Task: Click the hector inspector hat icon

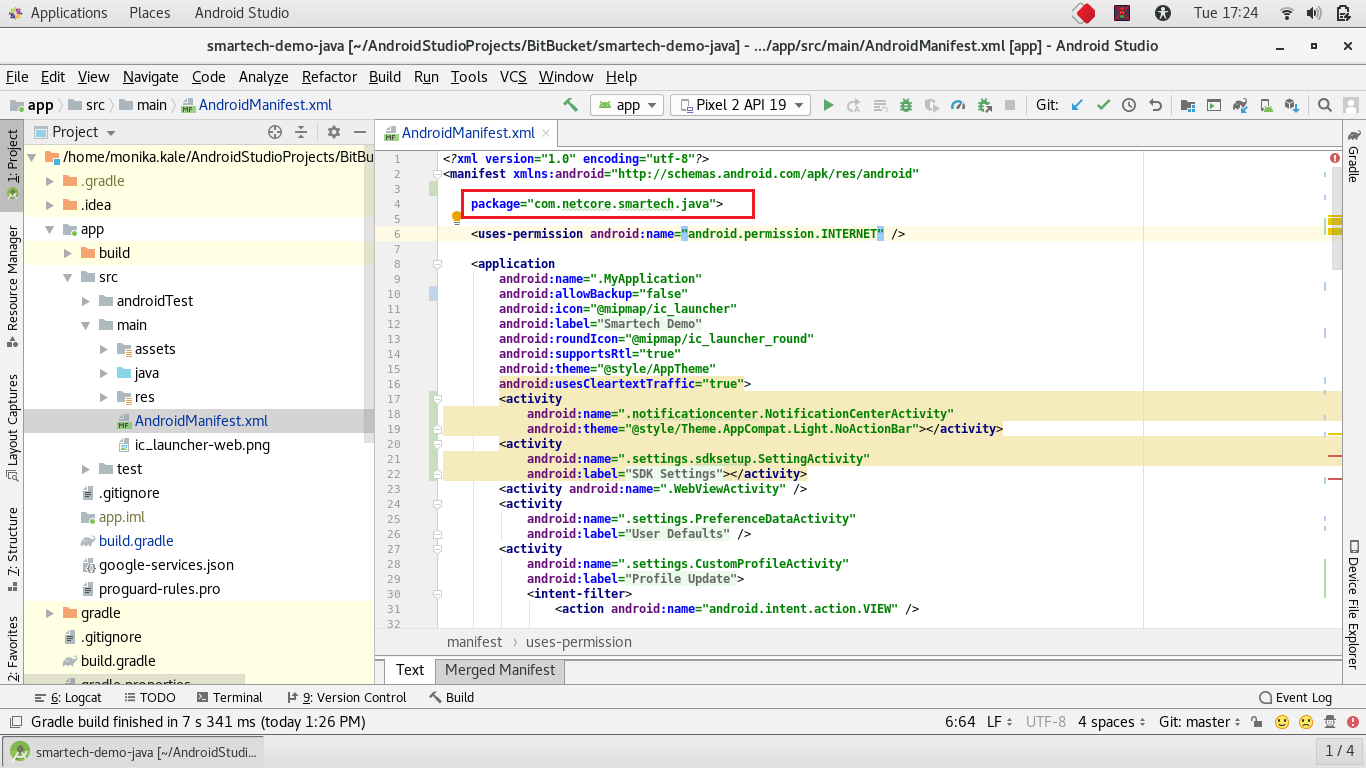Action: click(x=1331, y=722)
